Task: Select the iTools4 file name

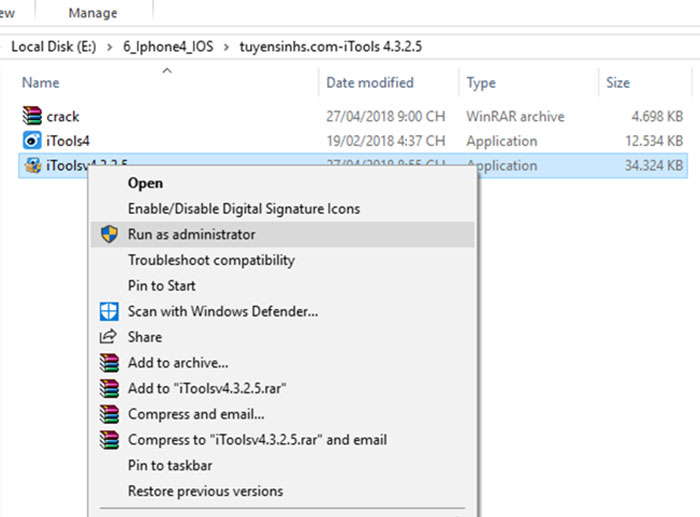Action: 68,141
